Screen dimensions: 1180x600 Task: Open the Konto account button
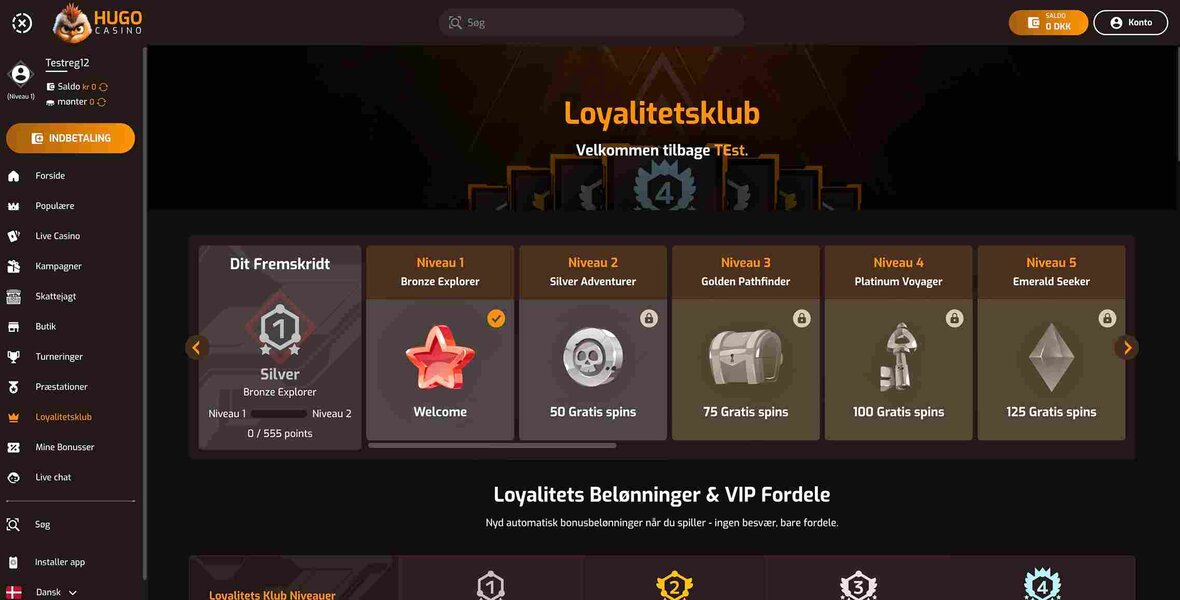click(x=1130, y=23)
